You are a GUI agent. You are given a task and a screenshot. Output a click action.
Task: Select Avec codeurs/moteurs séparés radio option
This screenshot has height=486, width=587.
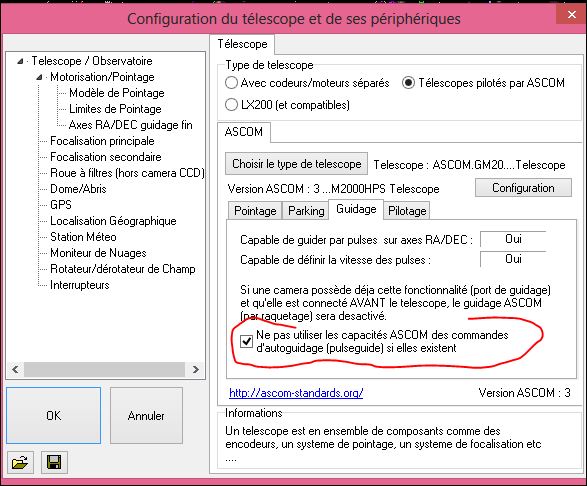(x=231, y=83)
